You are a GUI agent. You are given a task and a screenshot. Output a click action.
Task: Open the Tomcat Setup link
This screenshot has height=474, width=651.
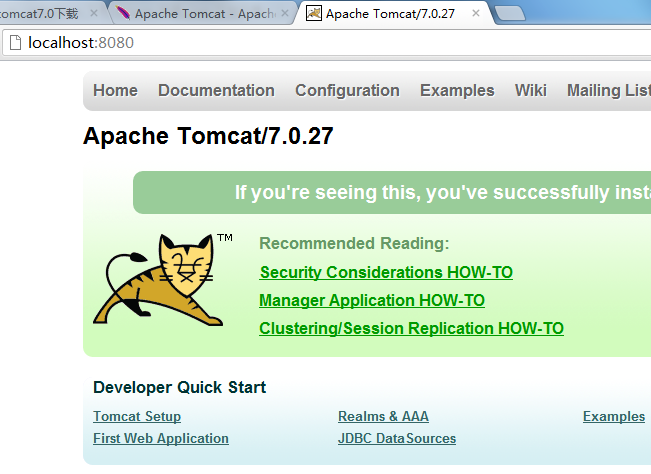[137, 416]
